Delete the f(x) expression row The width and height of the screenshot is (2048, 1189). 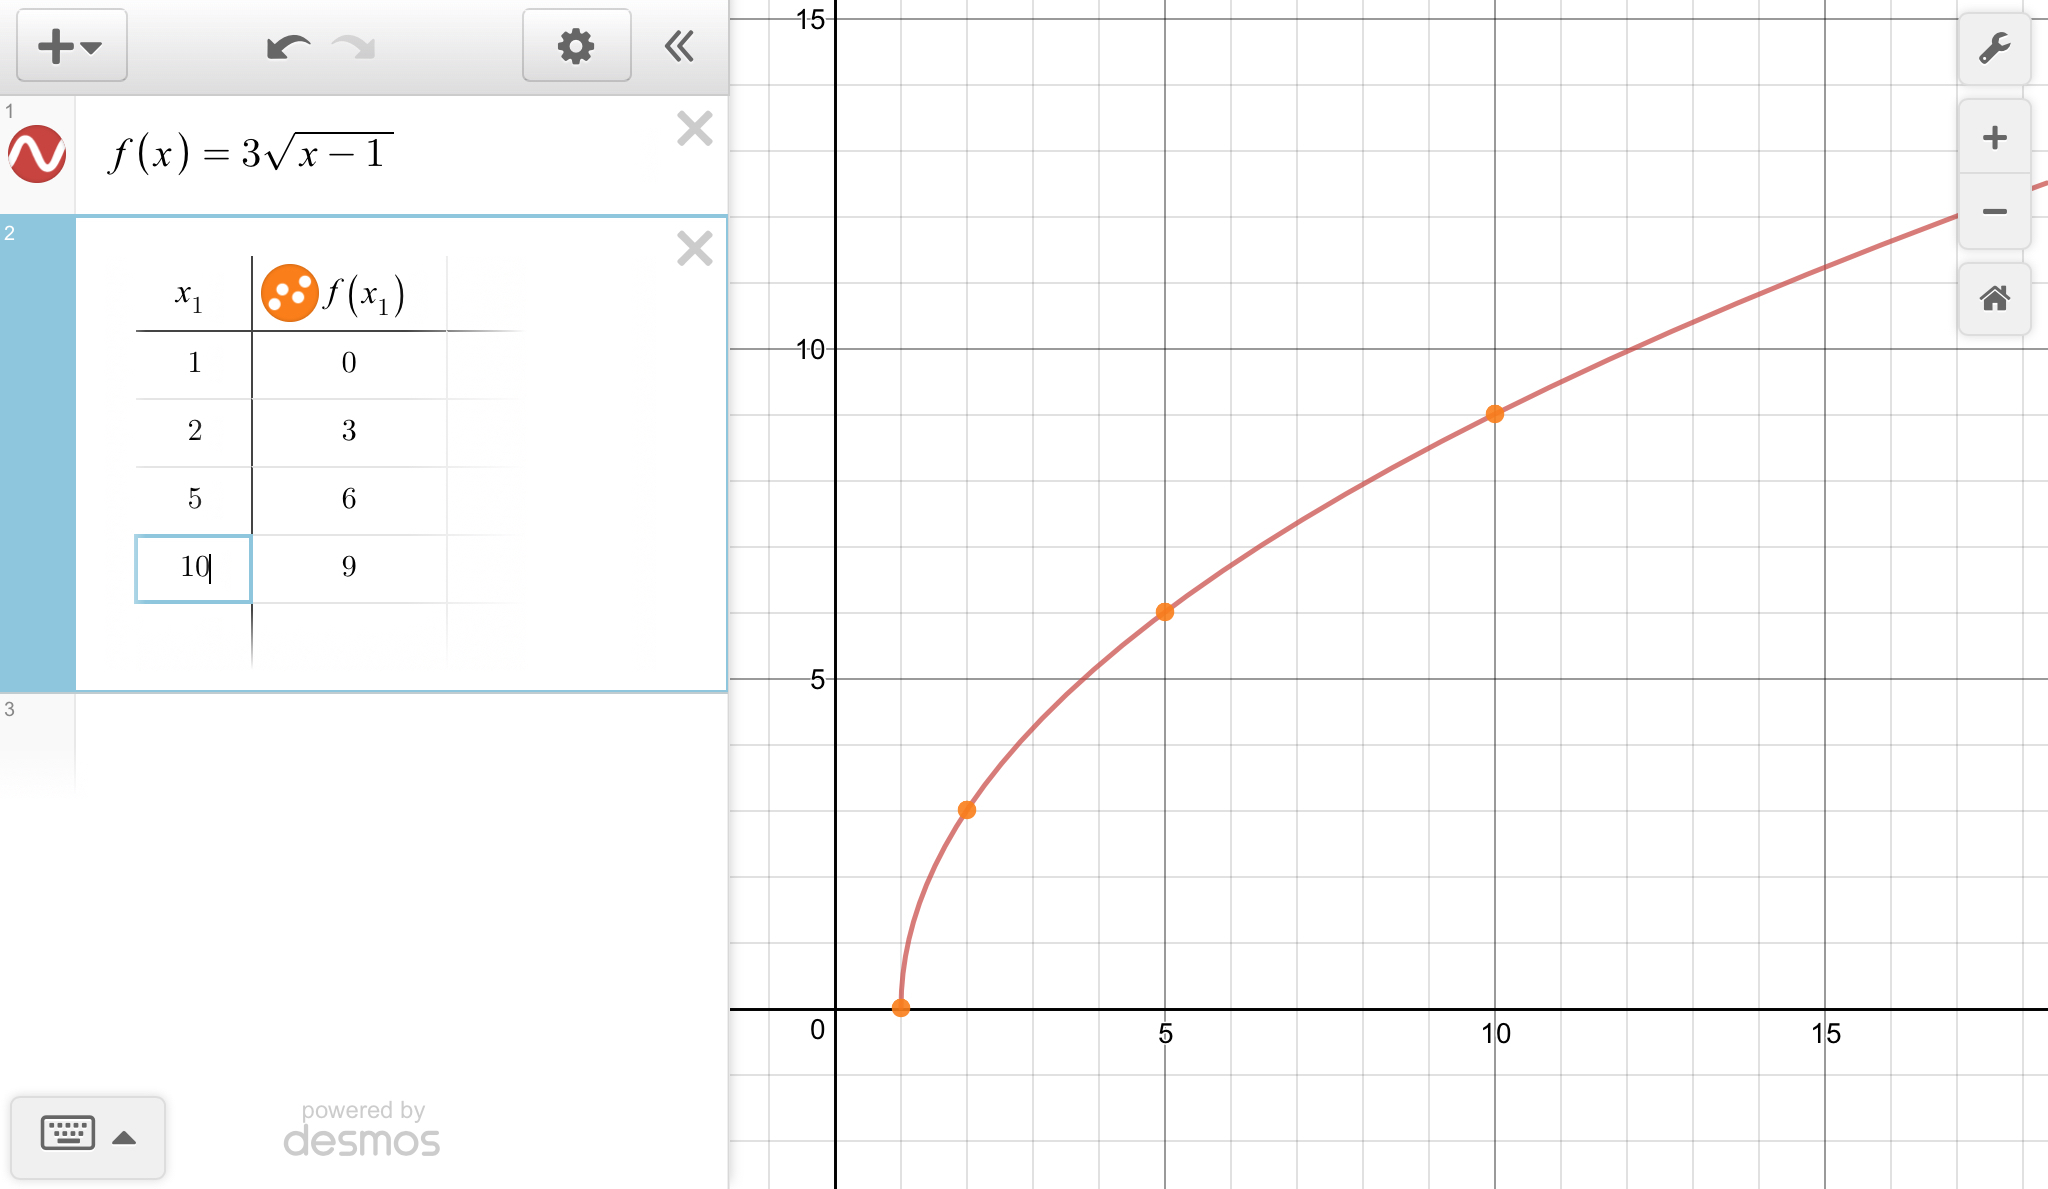pyautogui.click(x=694, y=129)
